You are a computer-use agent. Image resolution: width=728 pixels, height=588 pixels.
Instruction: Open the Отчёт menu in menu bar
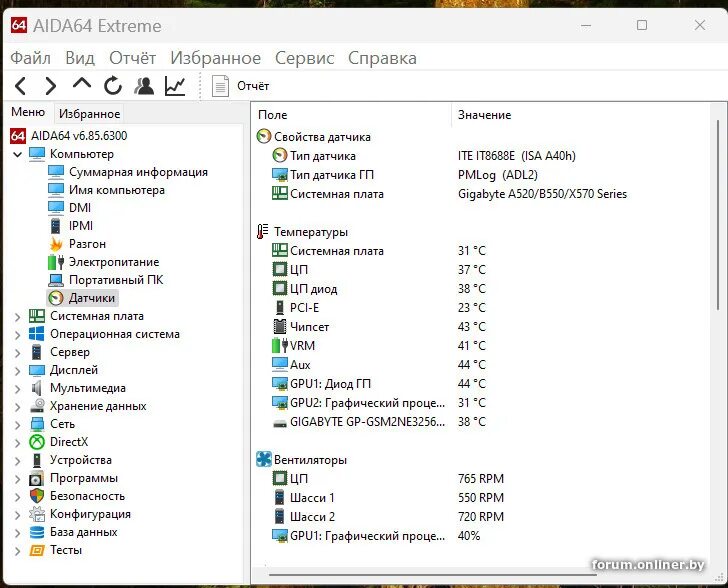tap(132, 58)
